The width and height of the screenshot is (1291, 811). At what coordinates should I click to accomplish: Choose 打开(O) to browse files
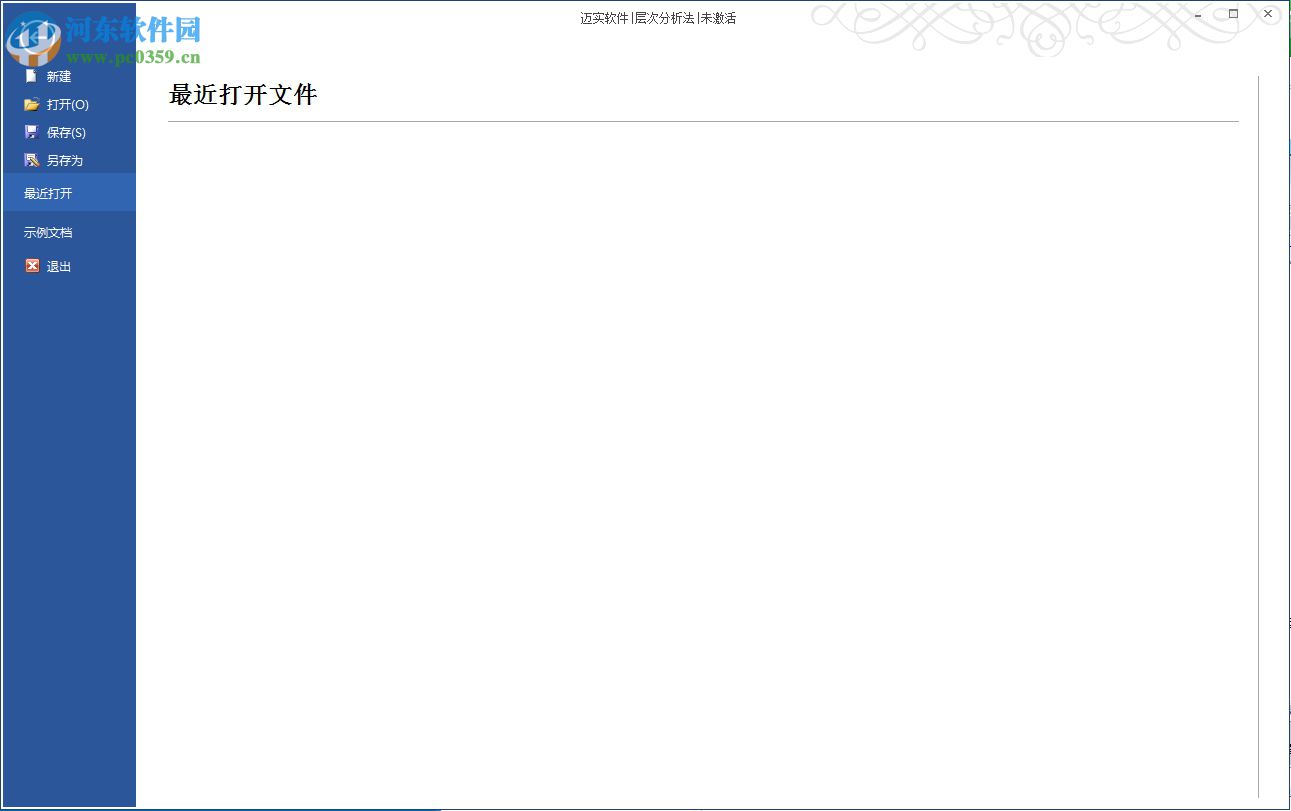tap(64, 104)
